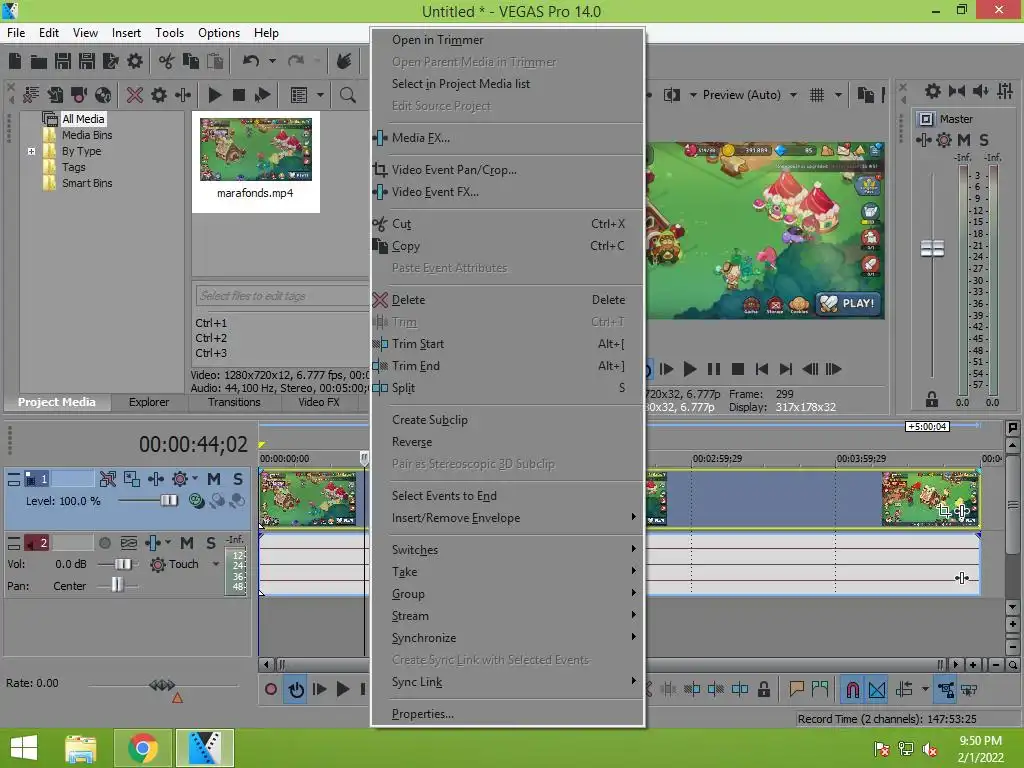Solo video track 1
This screenshot has height=768, width=1024.
click(x=238, y=479)
